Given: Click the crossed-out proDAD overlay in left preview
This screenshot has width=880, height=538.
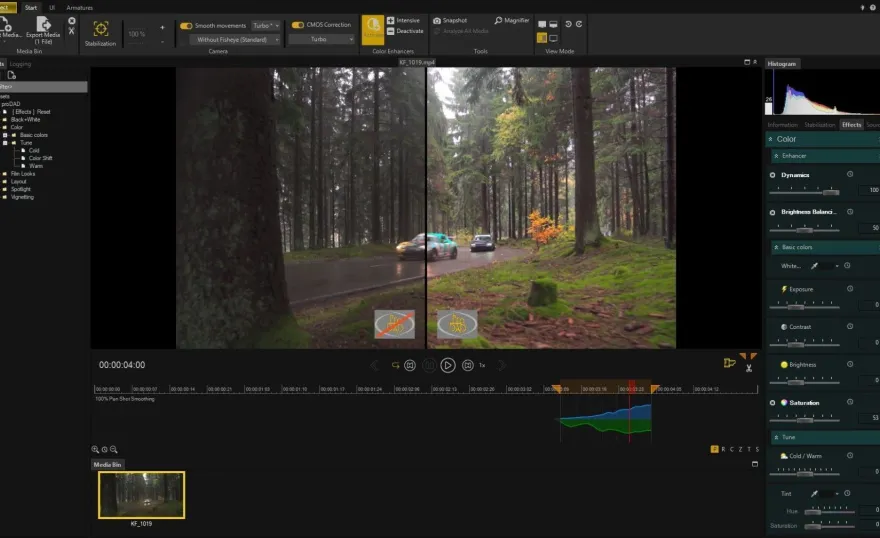Looking at the screenshot, I should [x=395, y=324].
